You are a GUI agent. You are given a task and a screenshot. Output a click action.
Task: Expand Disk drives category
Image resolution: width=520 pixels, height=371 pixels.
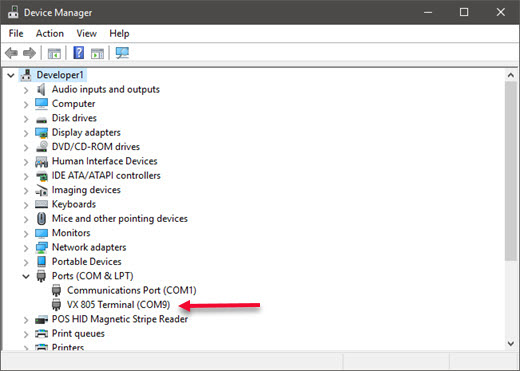26,119
